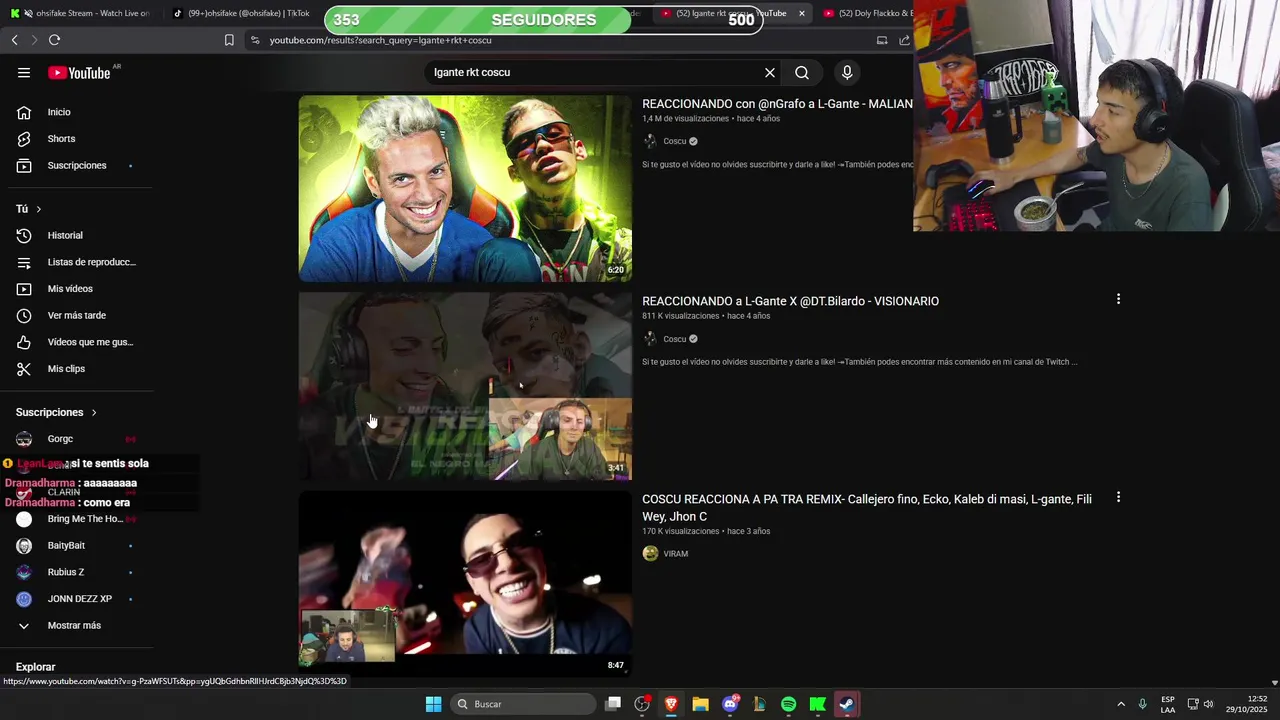Open more options for VISIONARIO video
This screenshot has width=1280, height=720.
click(1118, 299)
